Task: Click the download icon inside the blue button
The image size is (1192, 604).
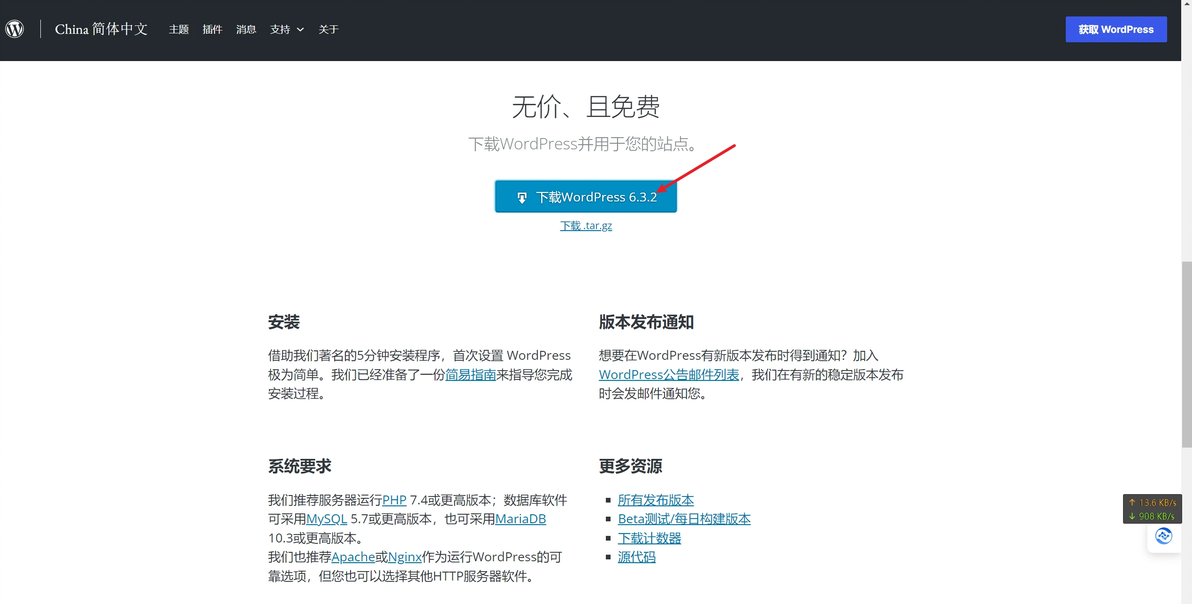Action: (522, 198)
